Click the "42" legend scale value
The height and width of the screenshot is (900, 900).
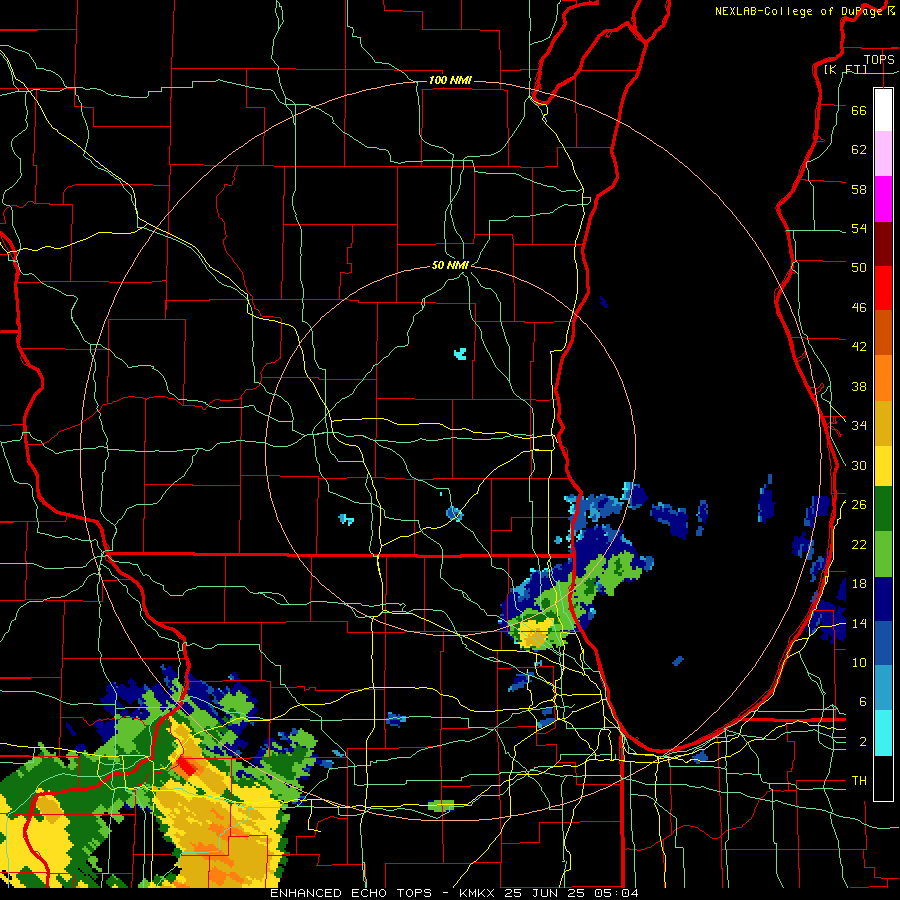pos(859,347)
